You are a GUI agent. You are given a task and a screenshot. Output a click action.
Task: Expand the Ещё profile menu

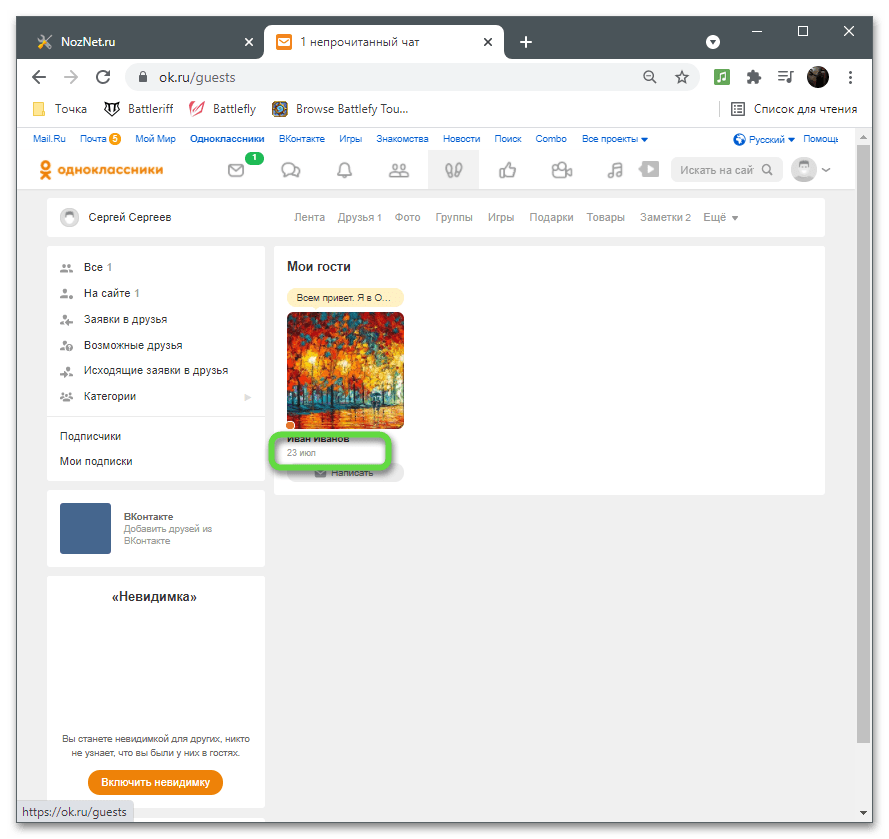point(720,217)
